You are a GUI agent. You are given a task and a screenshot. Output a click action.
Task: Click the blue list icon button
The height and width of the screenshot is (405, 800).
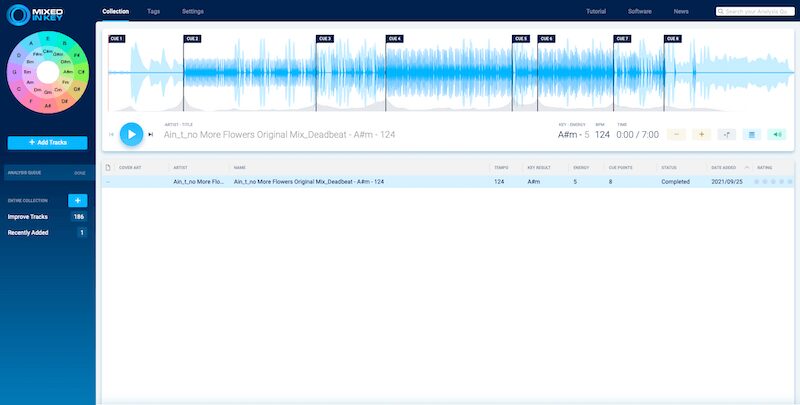(752, 134)
